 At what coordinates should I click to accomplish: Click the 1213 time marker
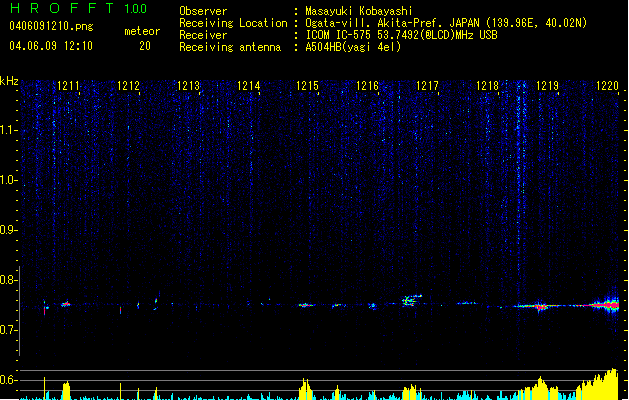189,86
